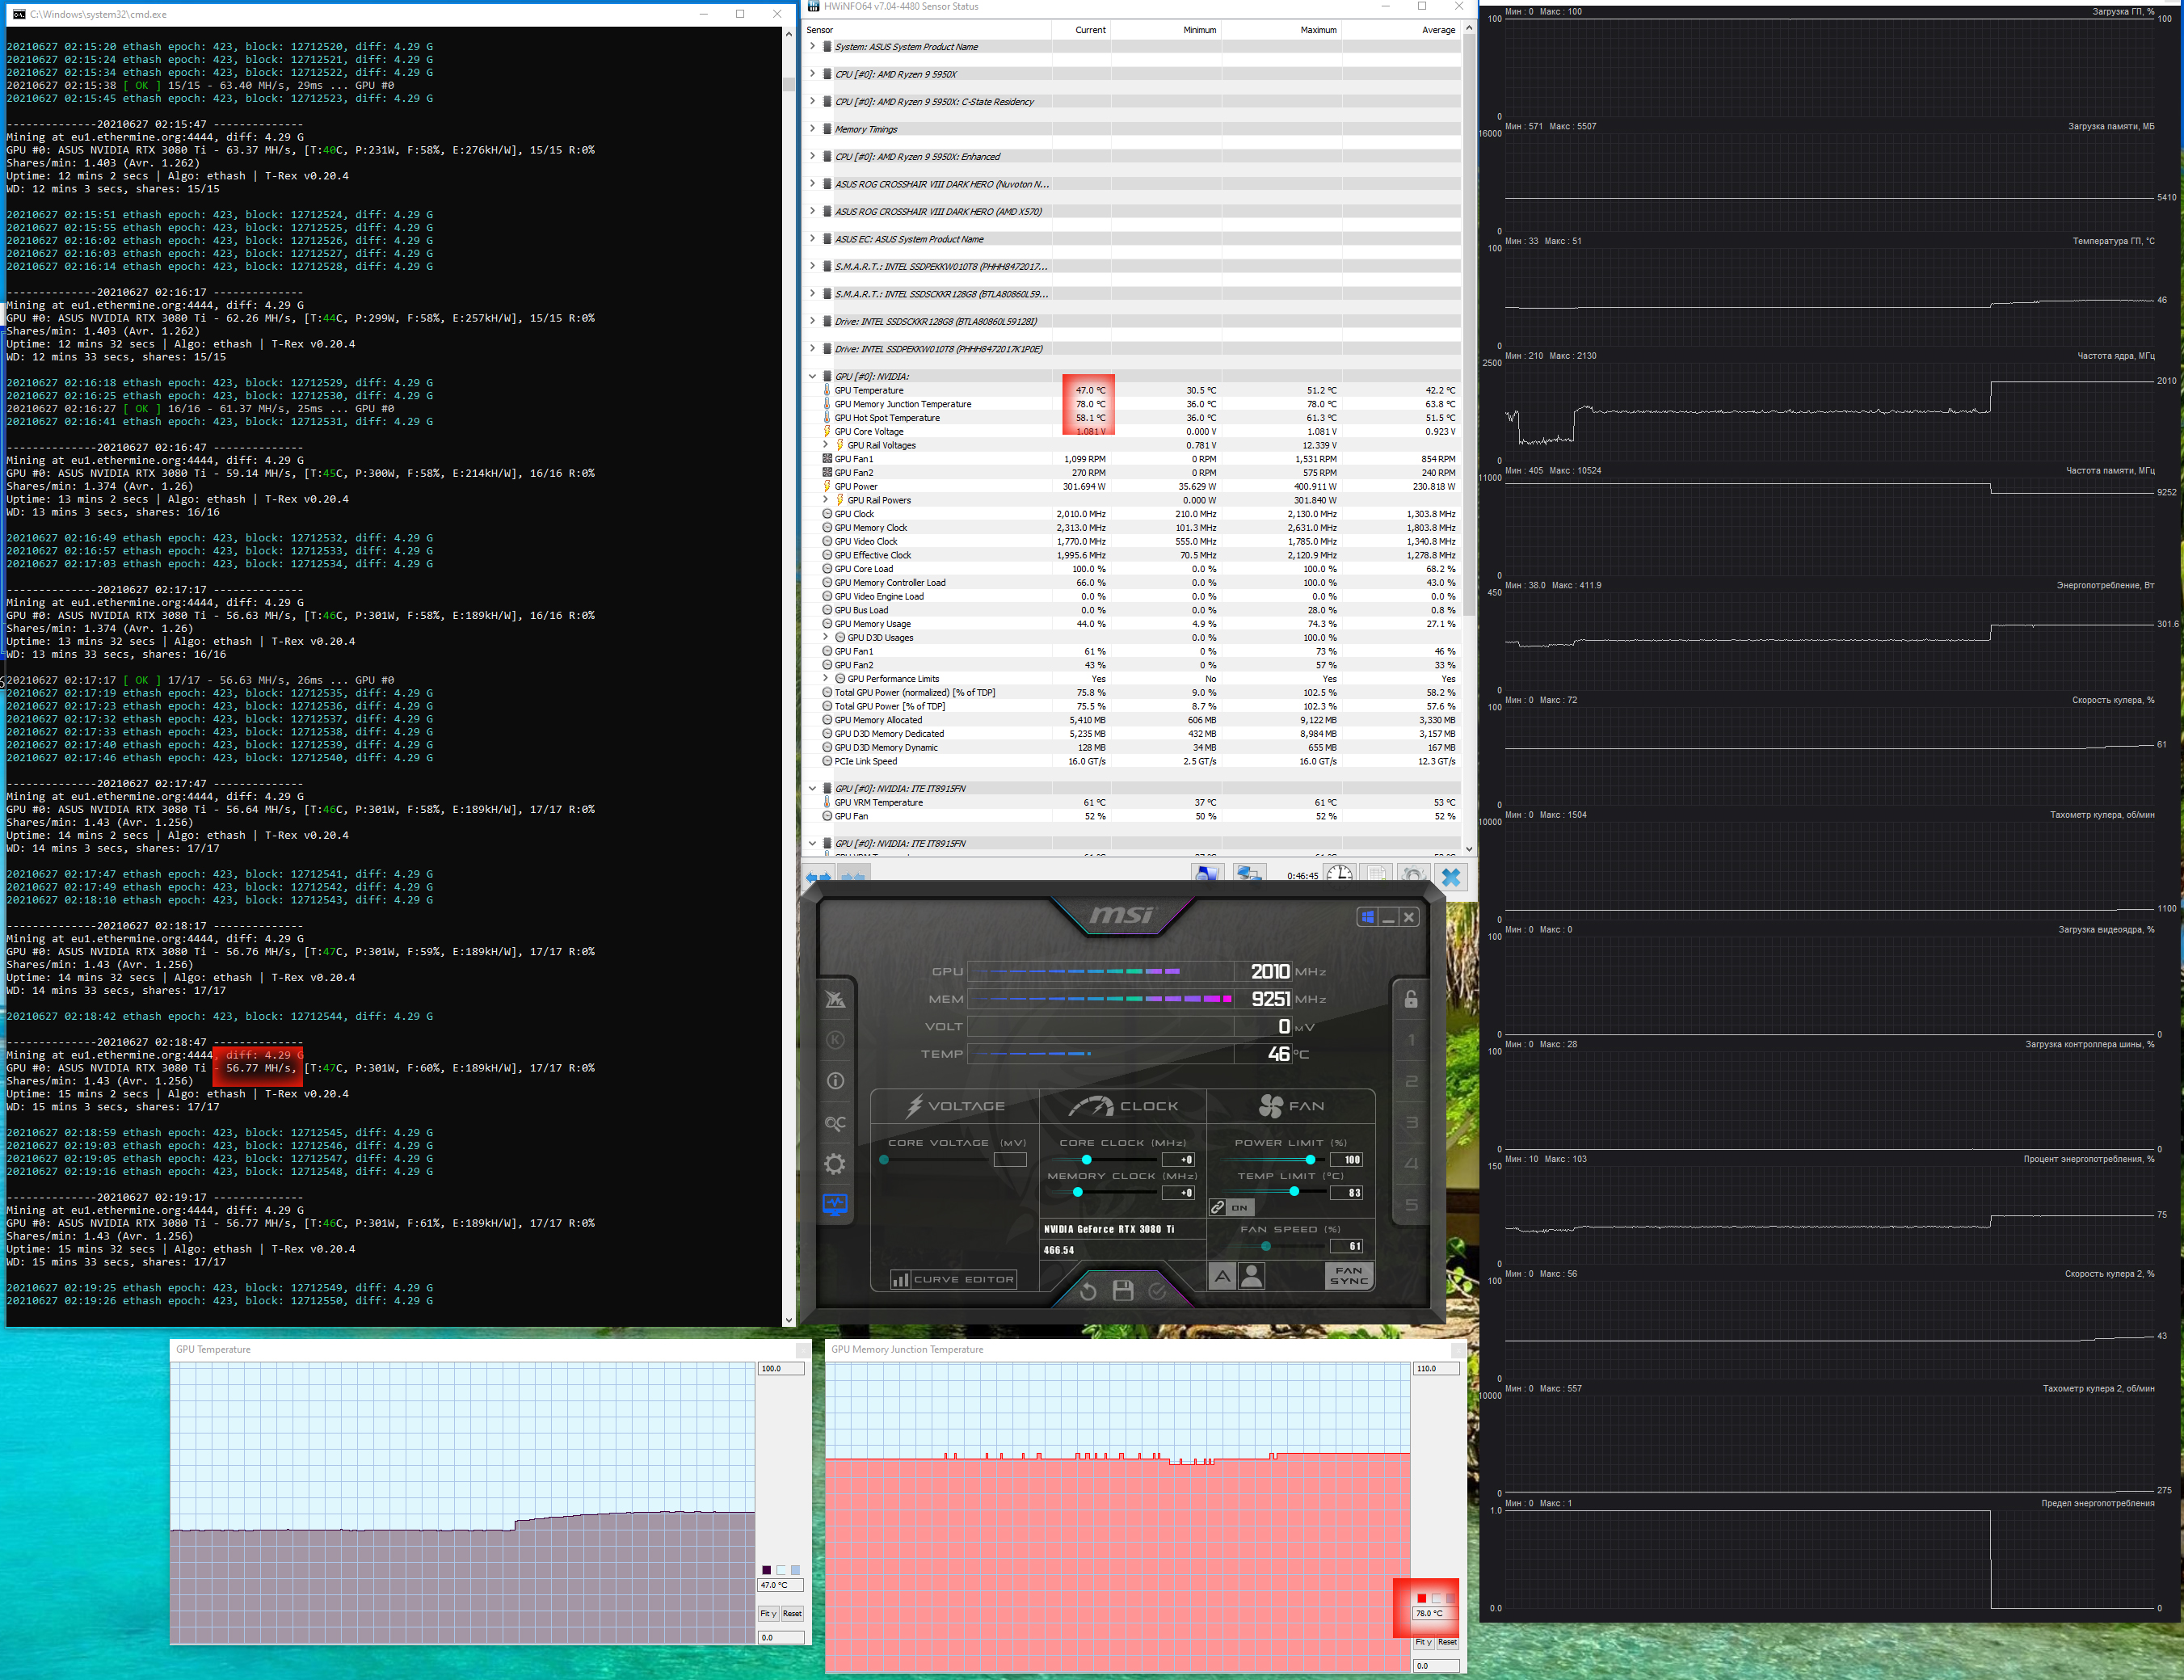Screen dimensions: 2184x1680
Task: Click the OC Scanner icon
Action: (835, 1123)
